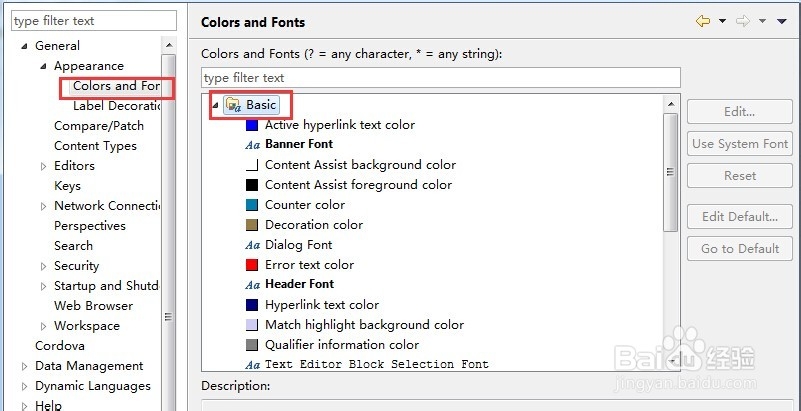Viewport: 801px width, 411px height.
Task: Select the red Error text color swatch
Action: [x=252, y=265]
